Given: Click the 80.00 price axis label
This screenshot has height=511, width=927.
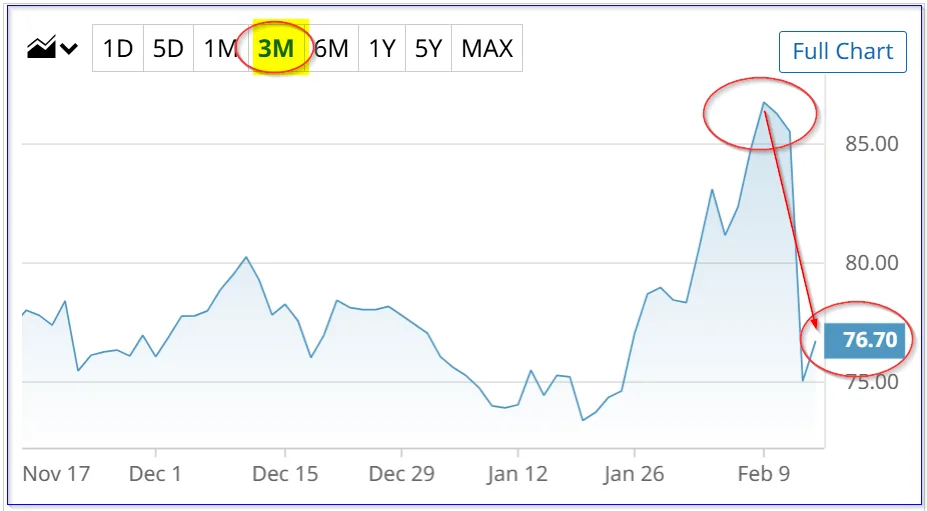Looking at the screenshot, I should click(870, 263).
